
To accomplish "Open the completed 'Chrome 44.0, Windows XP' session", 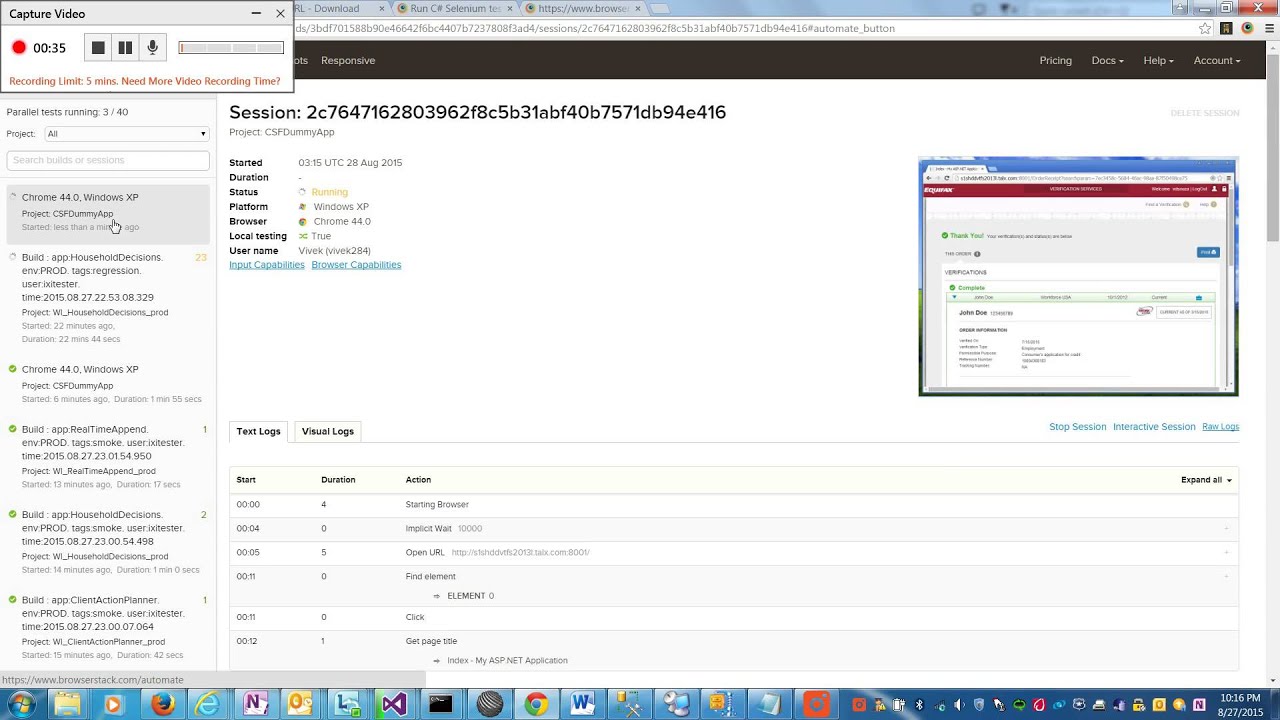I will coord(108,383).
